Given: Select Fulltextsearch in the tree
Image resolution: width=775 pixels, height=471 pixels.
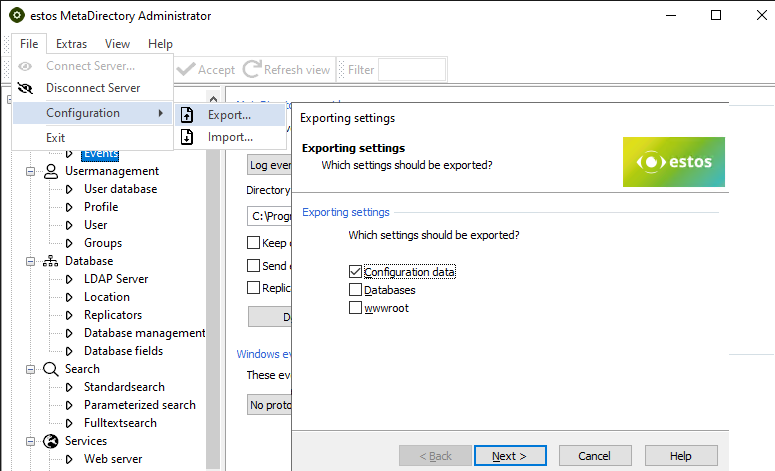Looking at the screenshot, I should 120,423.
